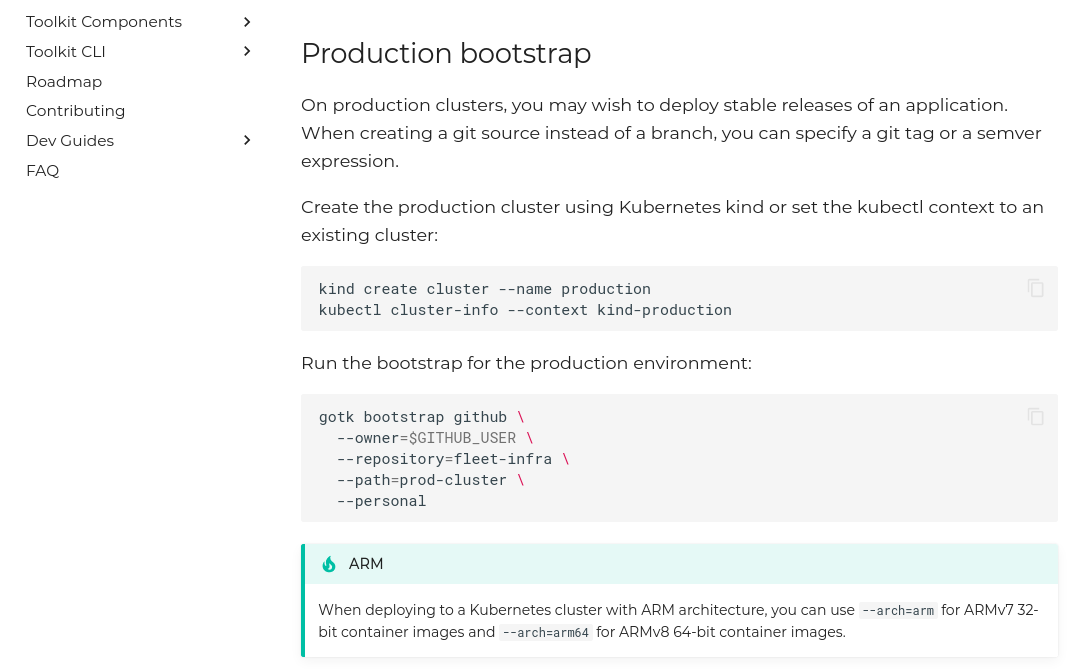This screenshot has height=669, width=1084.
Task: Select the --arch=arm64 inline code chip
Action: [x=545, y=632]
